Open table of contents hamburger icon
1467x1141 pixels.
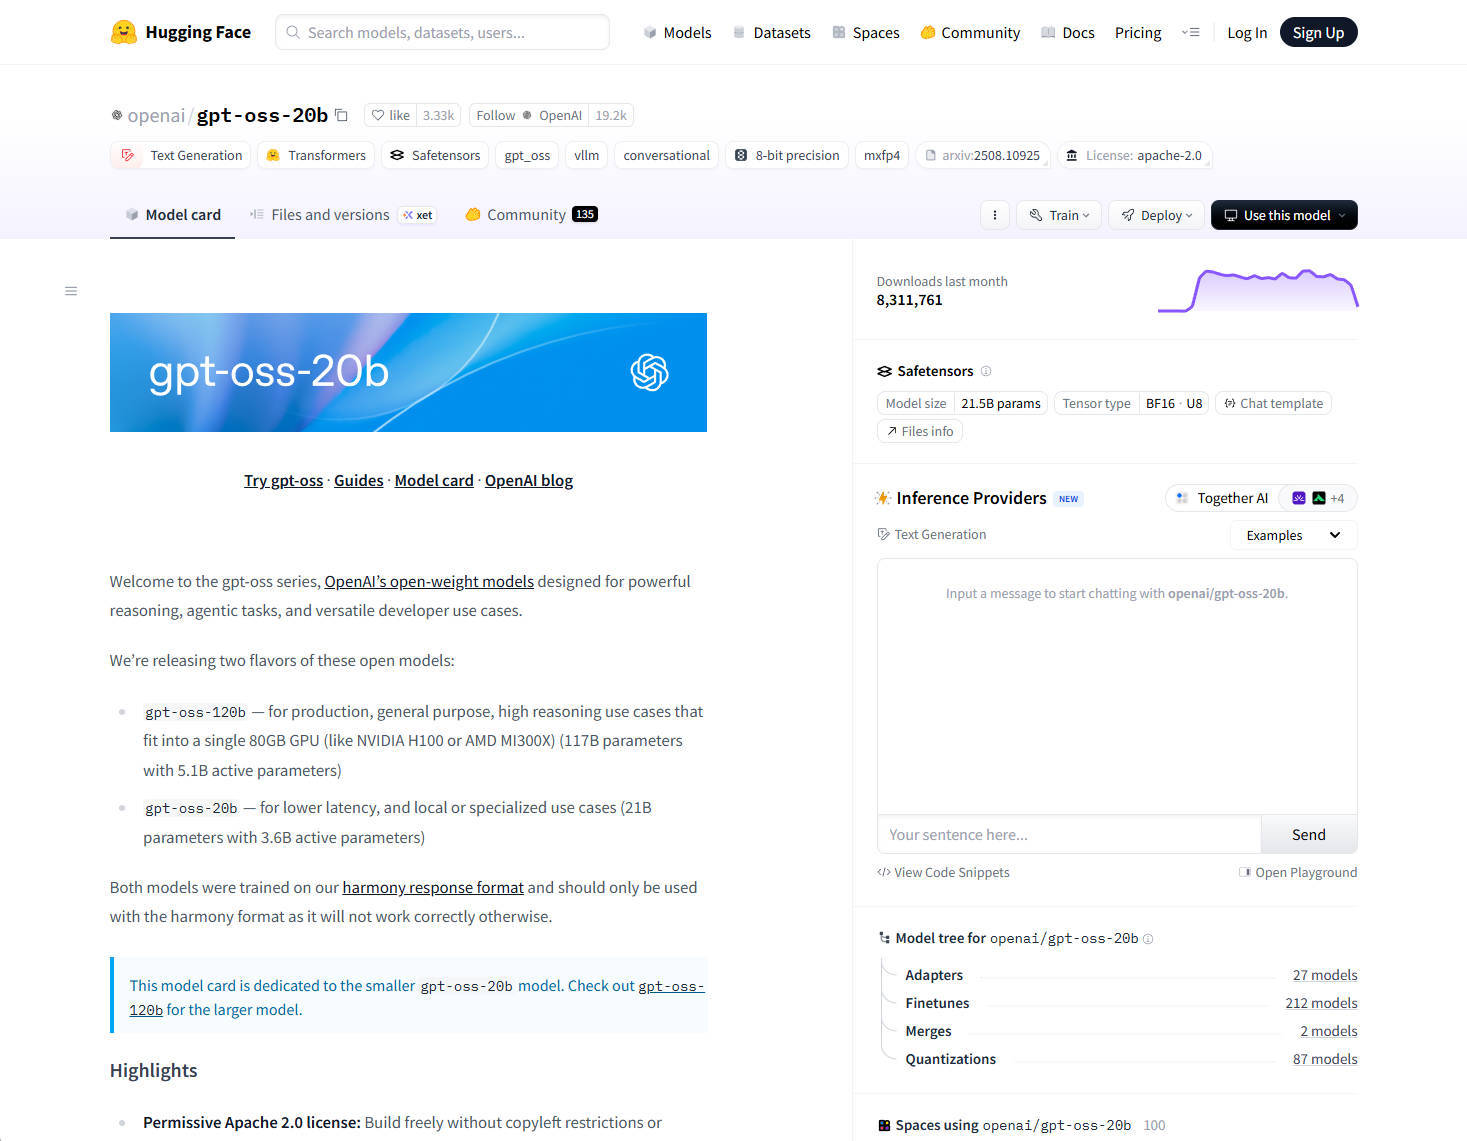[71, 291]
